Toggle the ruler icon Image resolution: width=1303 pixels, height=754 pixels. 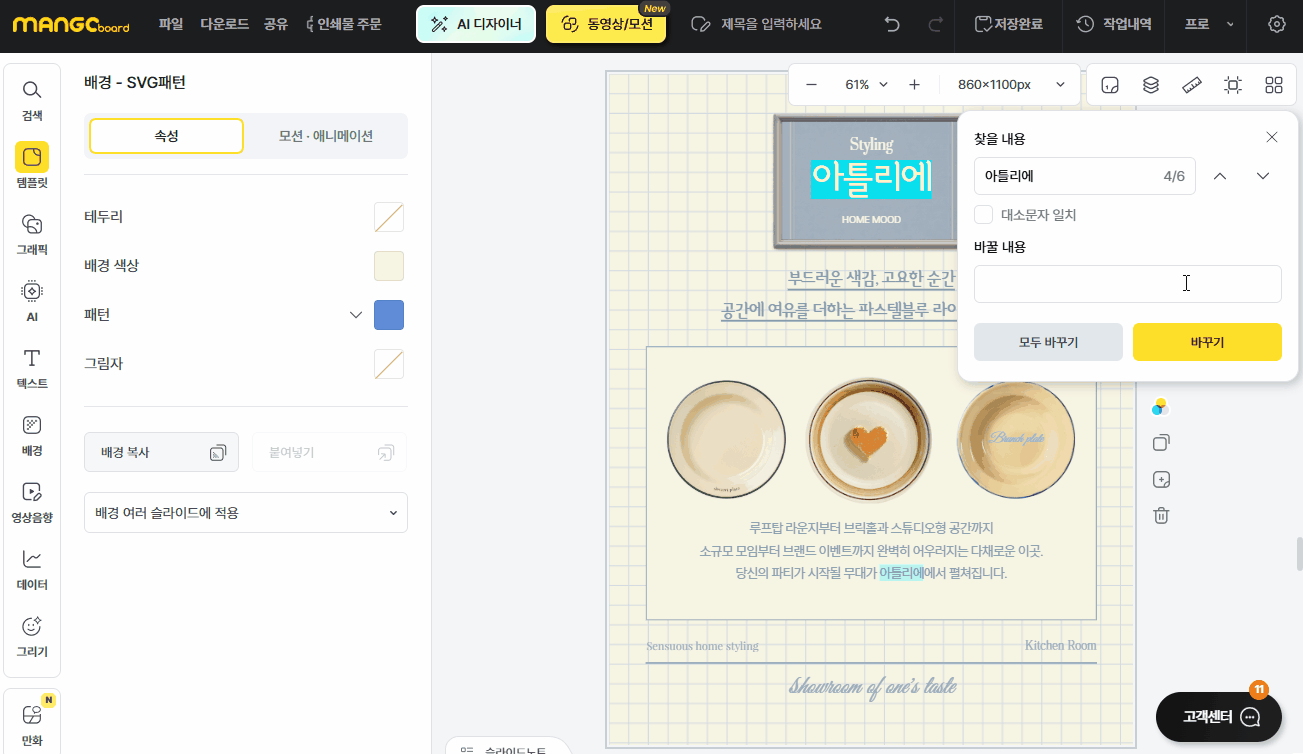point(1192,85)
